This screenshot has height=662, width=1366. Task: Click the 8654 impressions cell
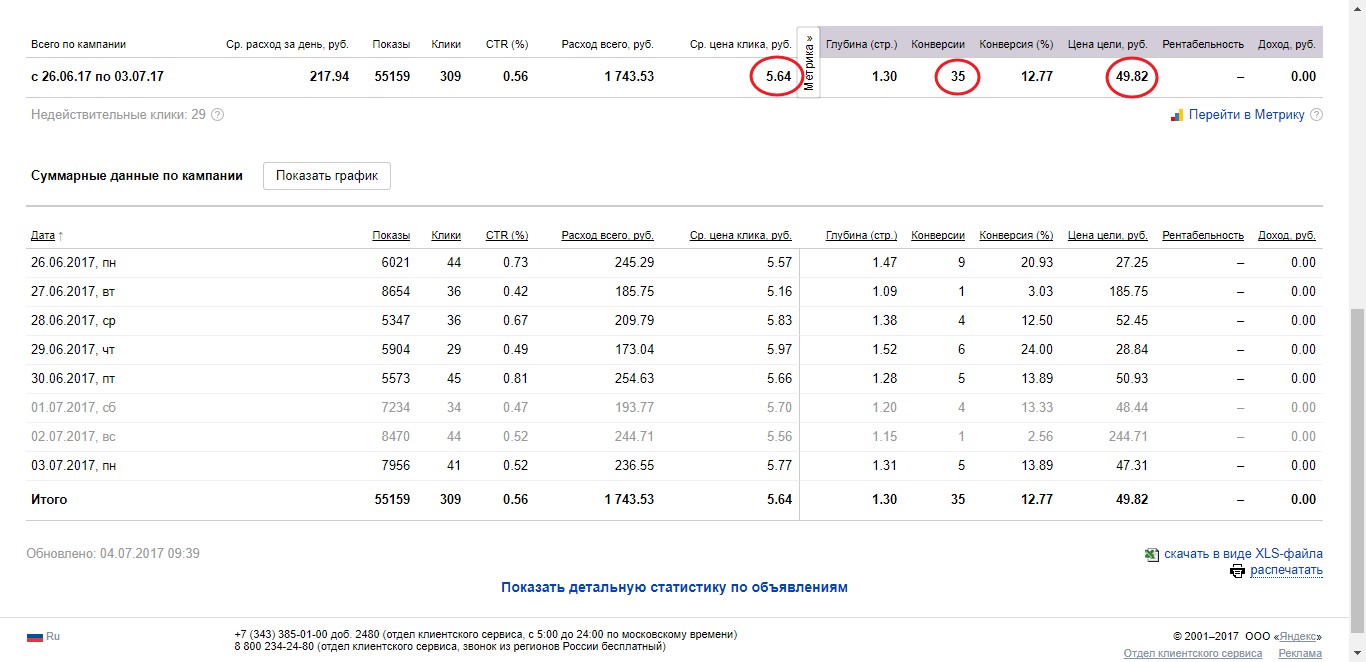tap(395, 291)
